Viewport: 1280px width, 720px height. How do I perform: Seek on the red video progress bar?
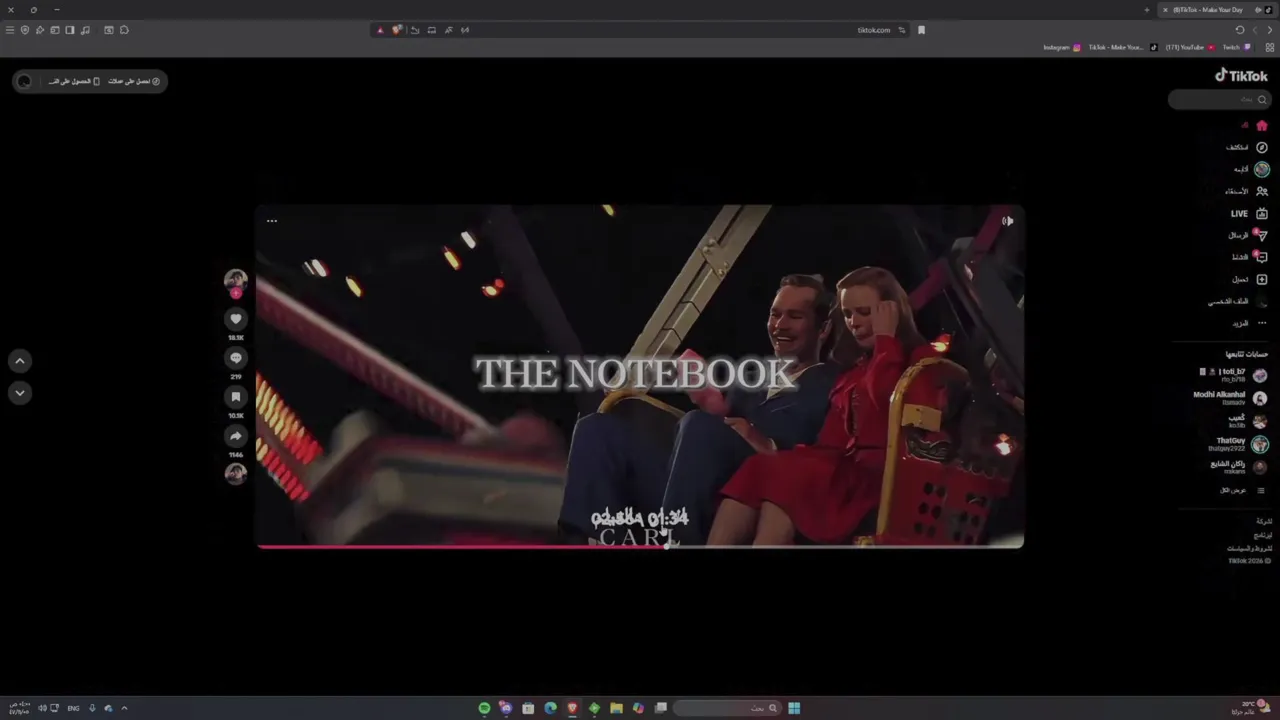(640, 546)
